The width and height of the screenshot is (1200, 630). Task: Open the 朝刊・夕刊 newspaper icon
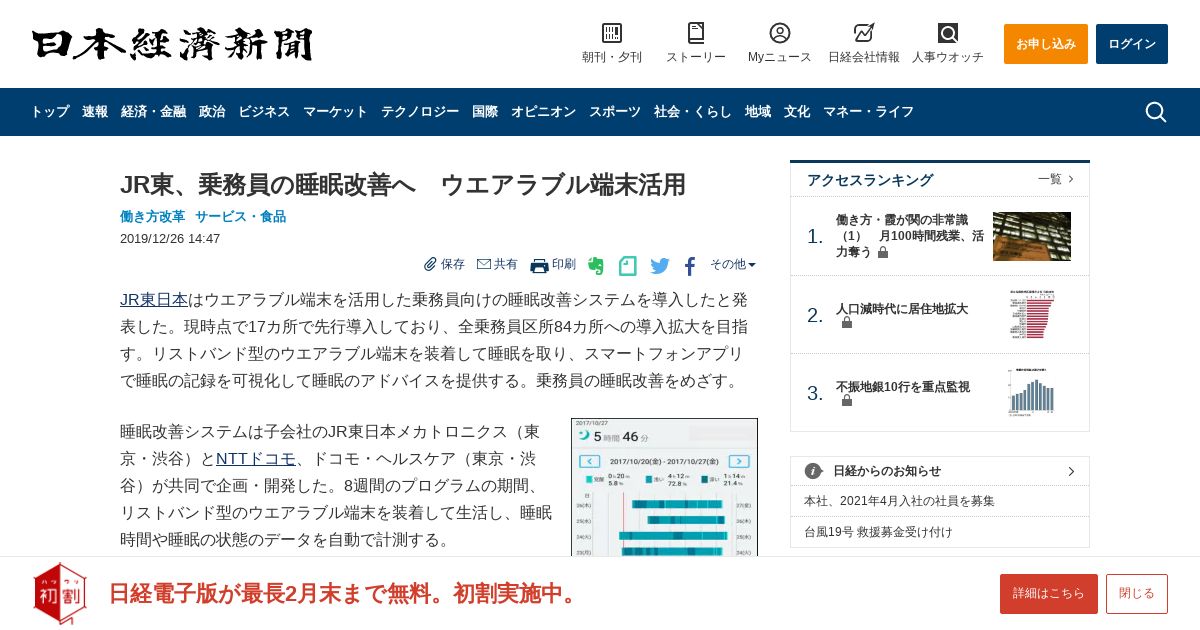(612, 33)
